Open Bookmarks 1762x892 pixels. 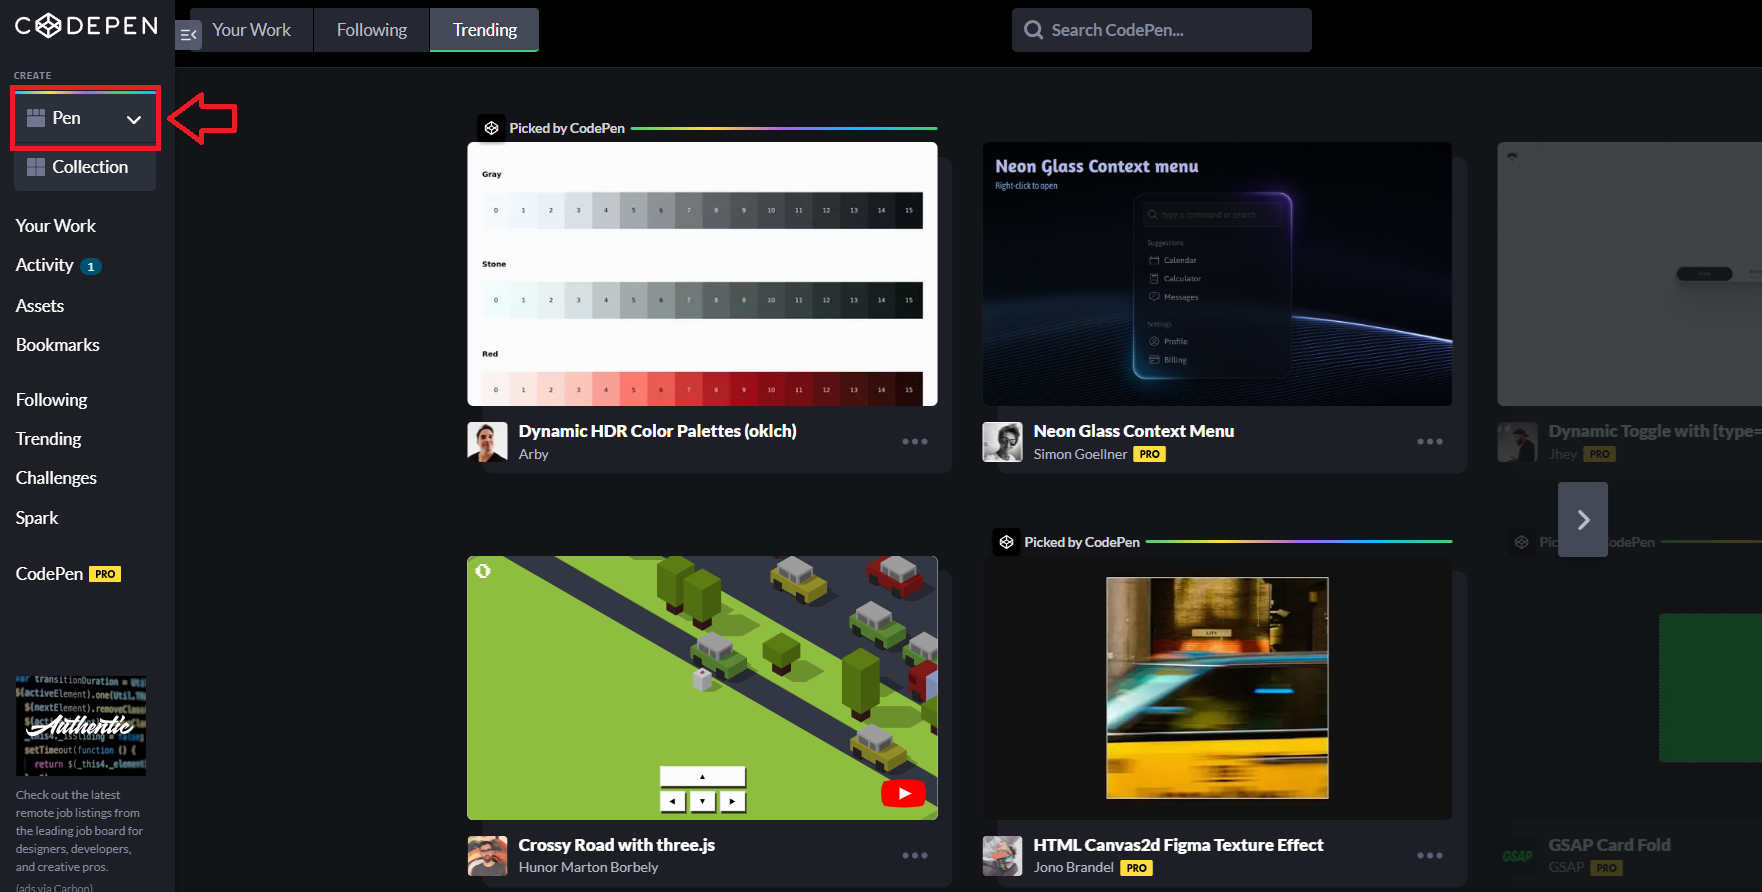[58, 345]
